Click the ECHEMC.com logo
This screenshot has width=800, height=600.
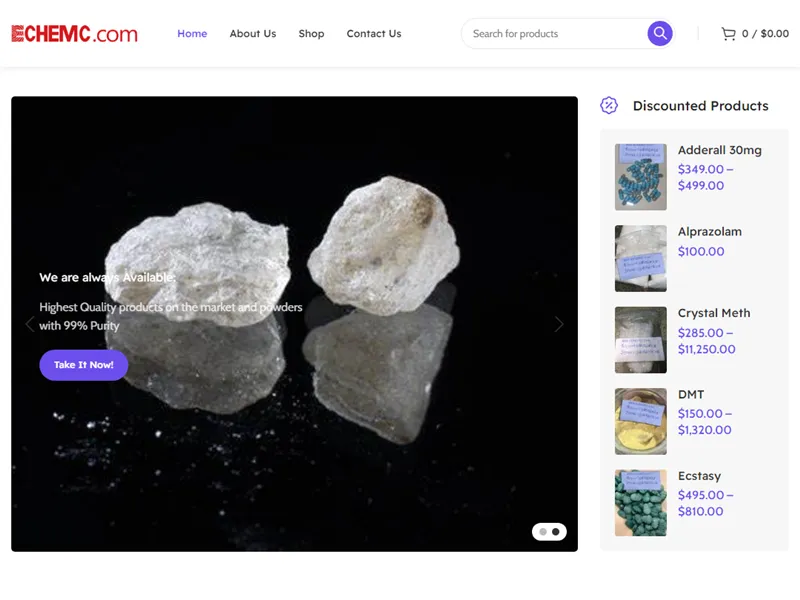[x=75, y=33]
